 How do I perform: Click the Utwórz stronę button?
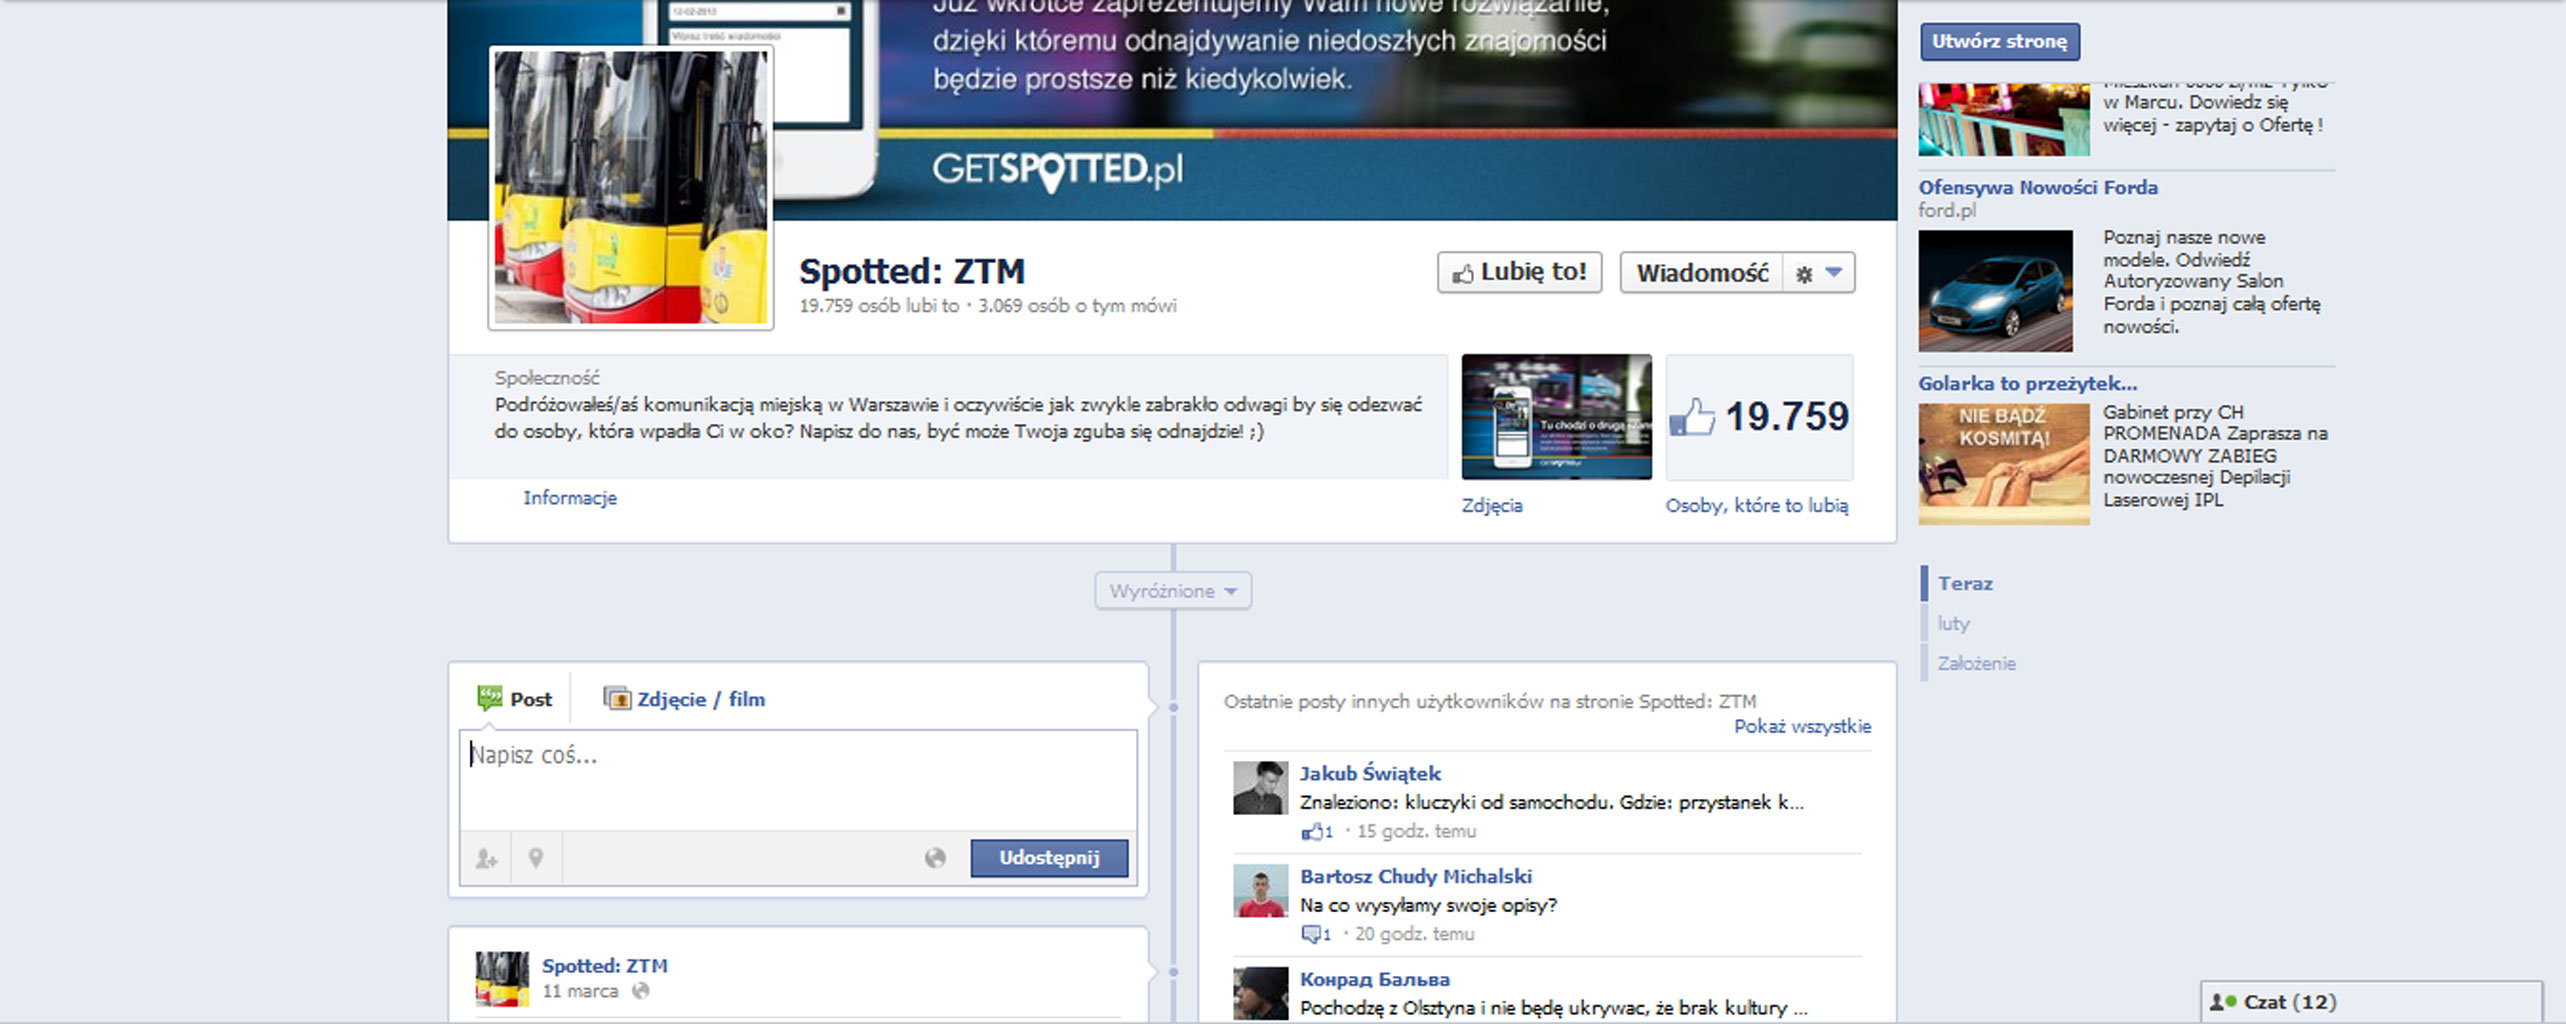(x=1999, y=42)
